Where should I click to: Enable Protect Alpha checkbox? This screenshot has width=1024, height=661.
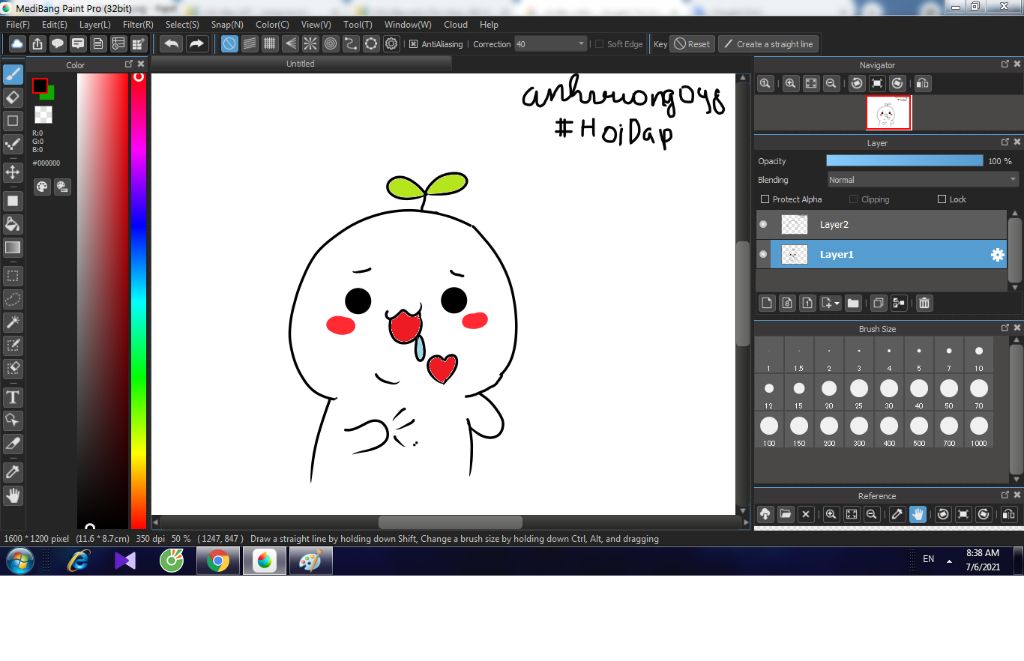pyautogui.click(x=765, y=199)
